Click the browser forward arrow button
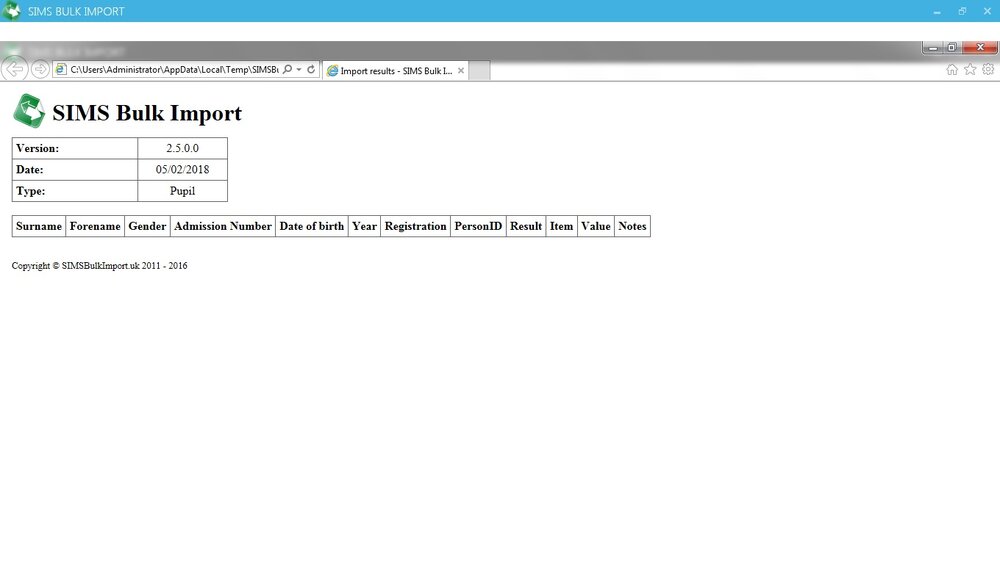This screenshot has width=1000, height=564. [40, 69]
